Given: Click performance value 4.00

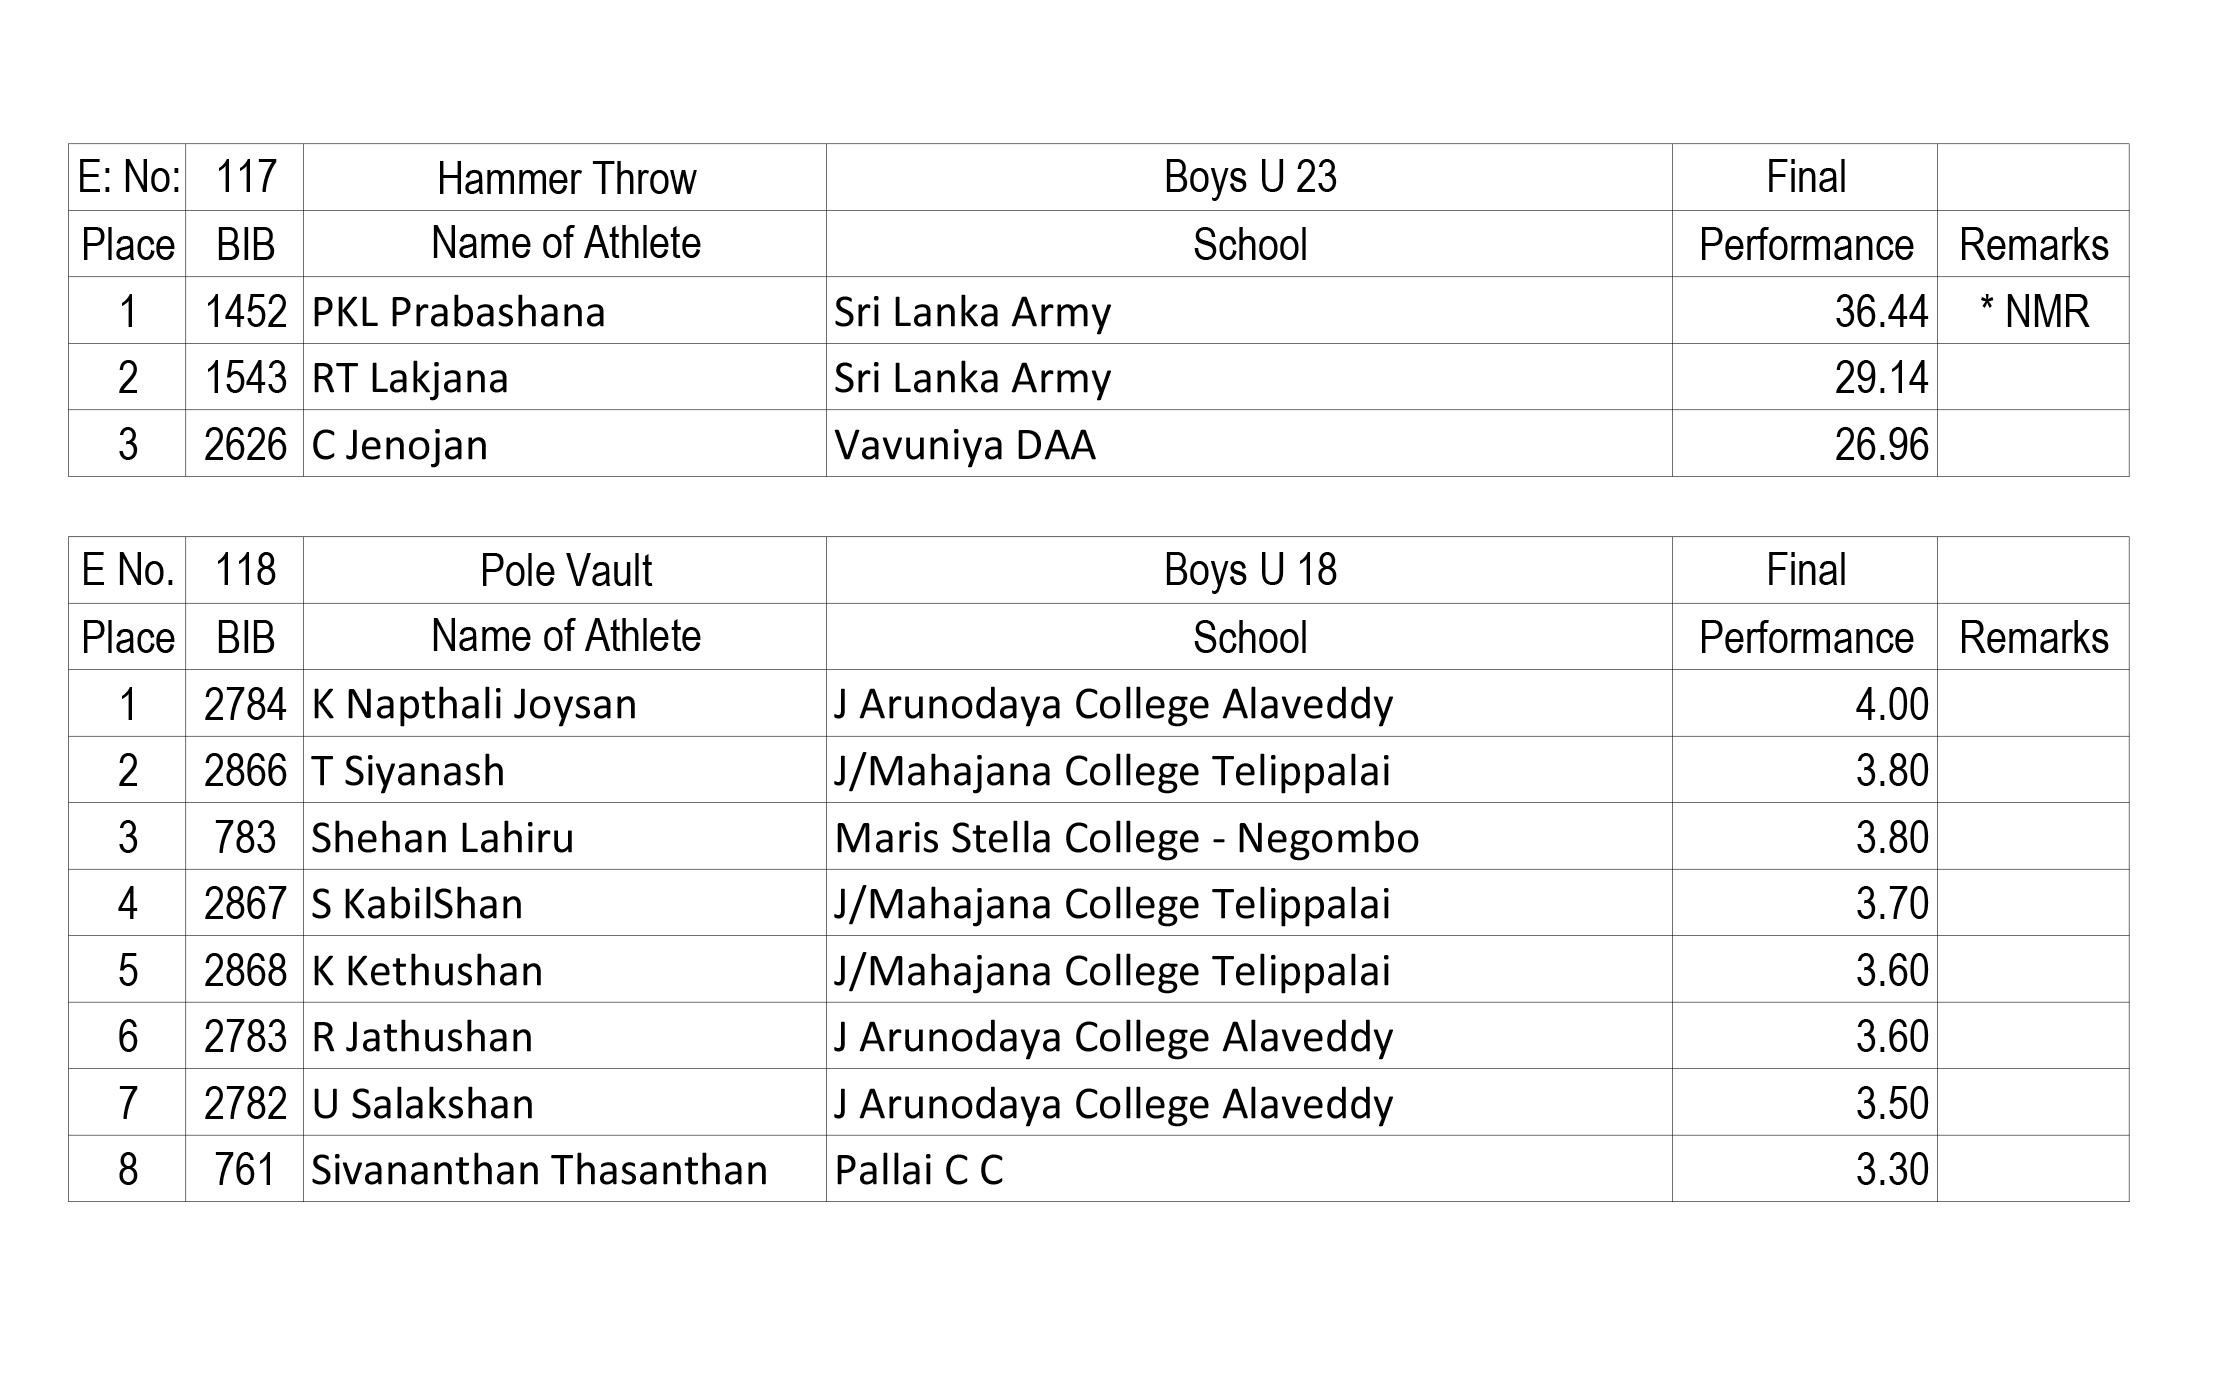Looking at the screenshot, I should click(x=1891, y=704).
